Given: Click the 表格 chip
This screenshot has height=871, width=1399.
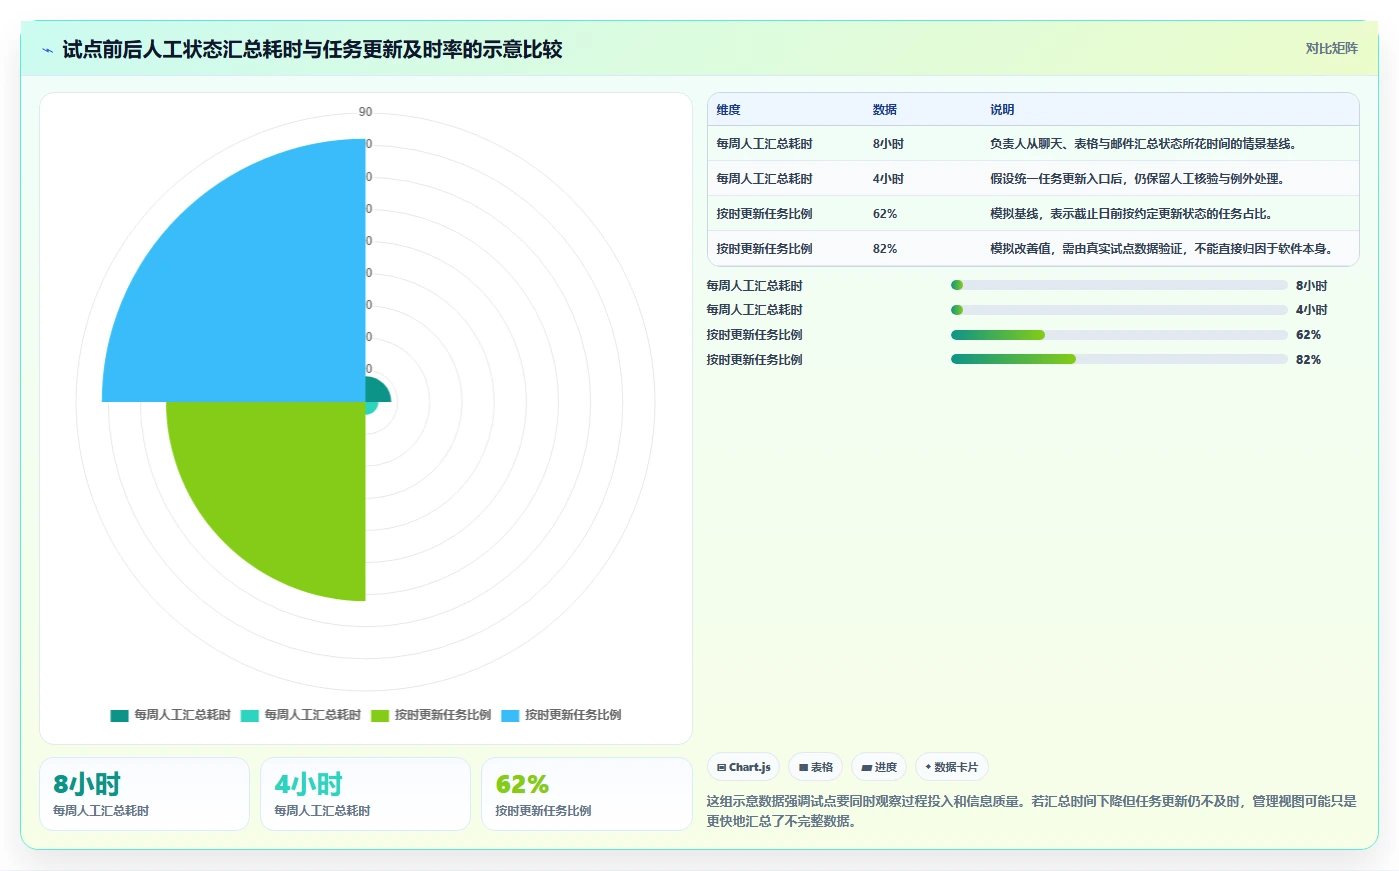Looking at the screenshot, I should pos(816,767).
